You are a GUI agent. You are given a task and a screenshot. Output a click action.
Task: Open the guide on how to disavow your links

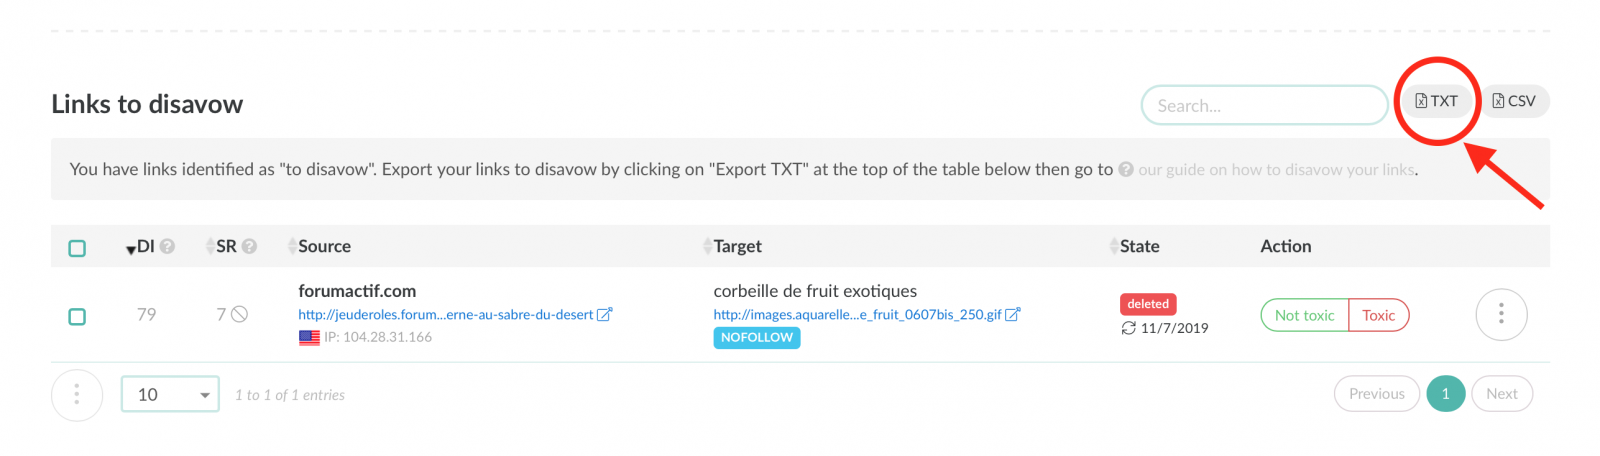[1277, 170]
